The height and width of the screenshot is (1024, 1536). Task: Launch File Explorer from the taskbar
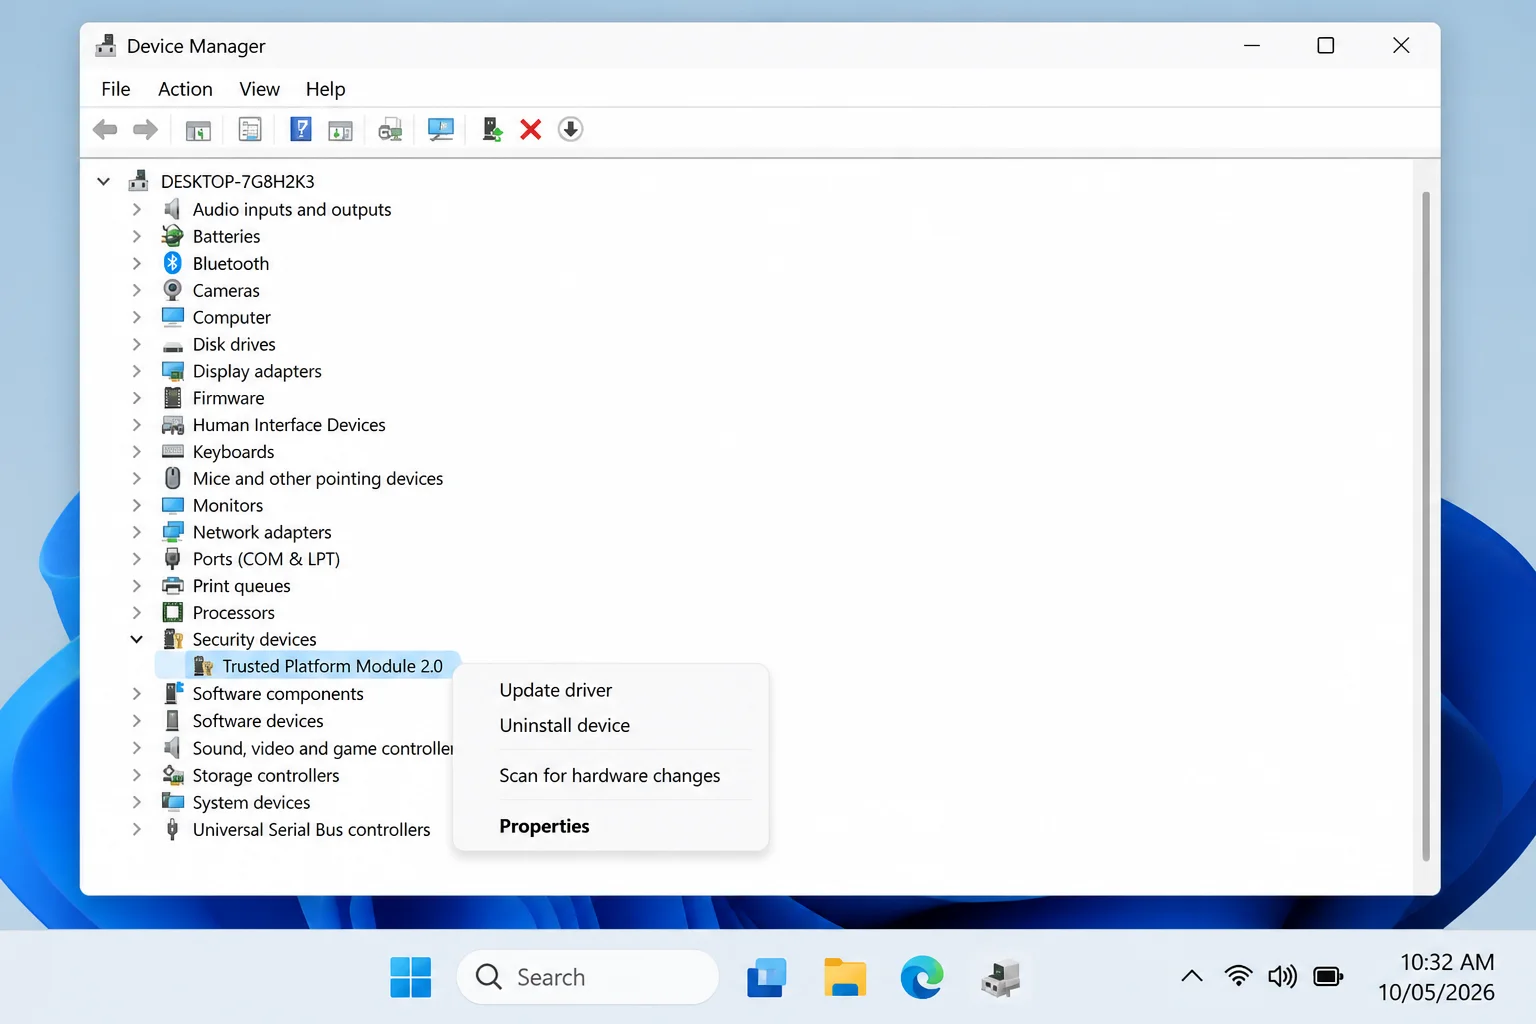845,977
